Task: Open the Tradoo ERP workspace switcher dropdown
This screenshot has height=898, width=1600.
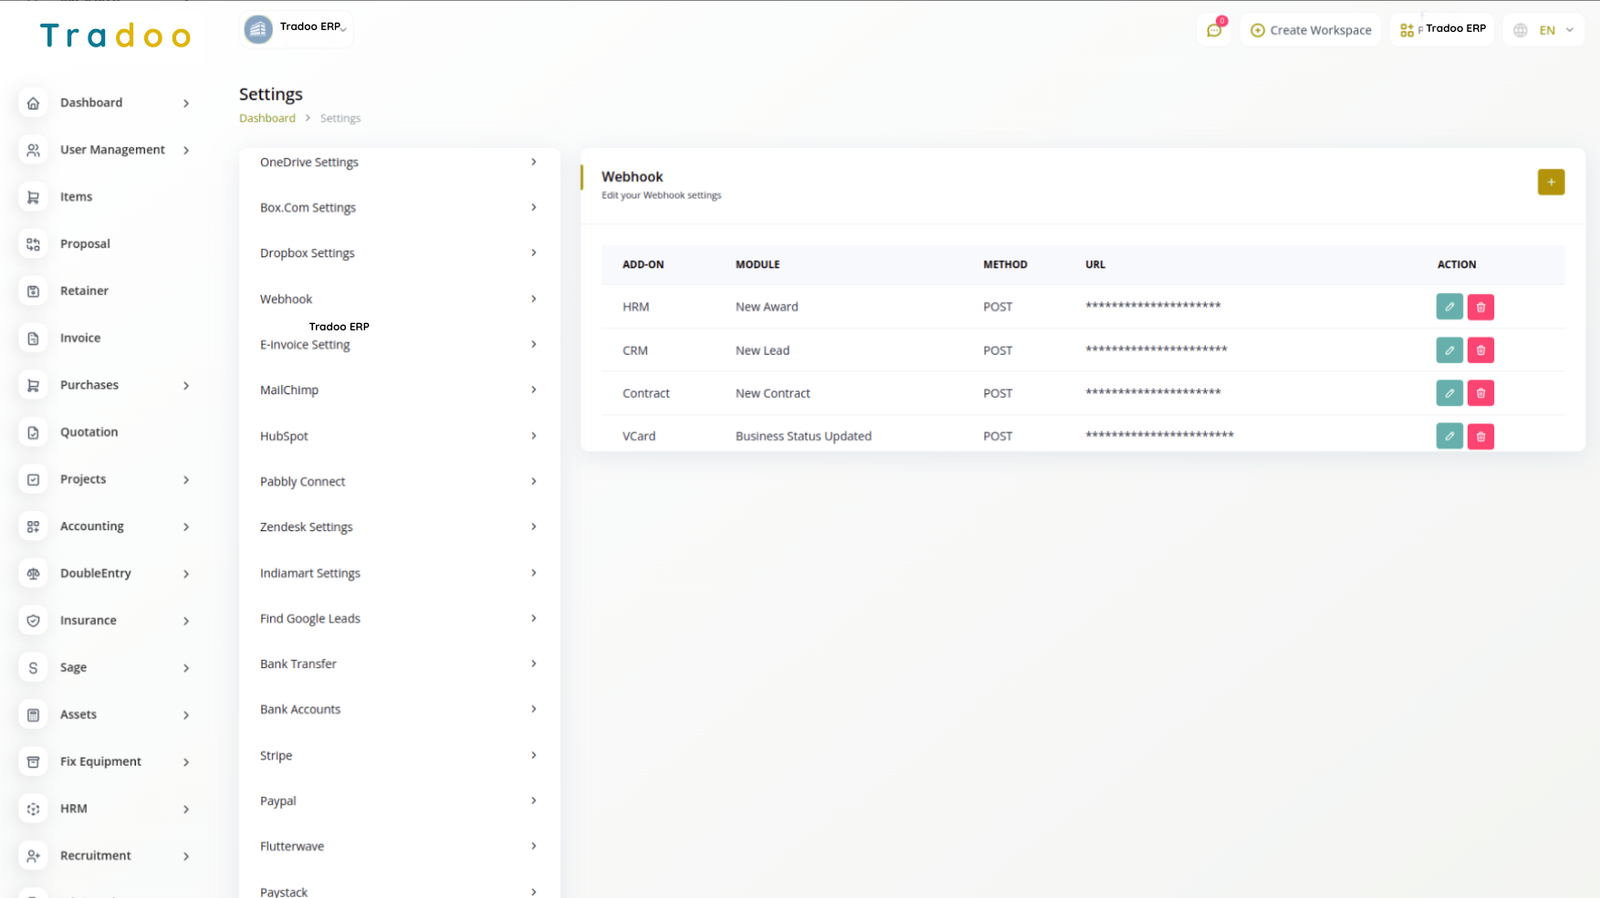Action: (297, 28)
